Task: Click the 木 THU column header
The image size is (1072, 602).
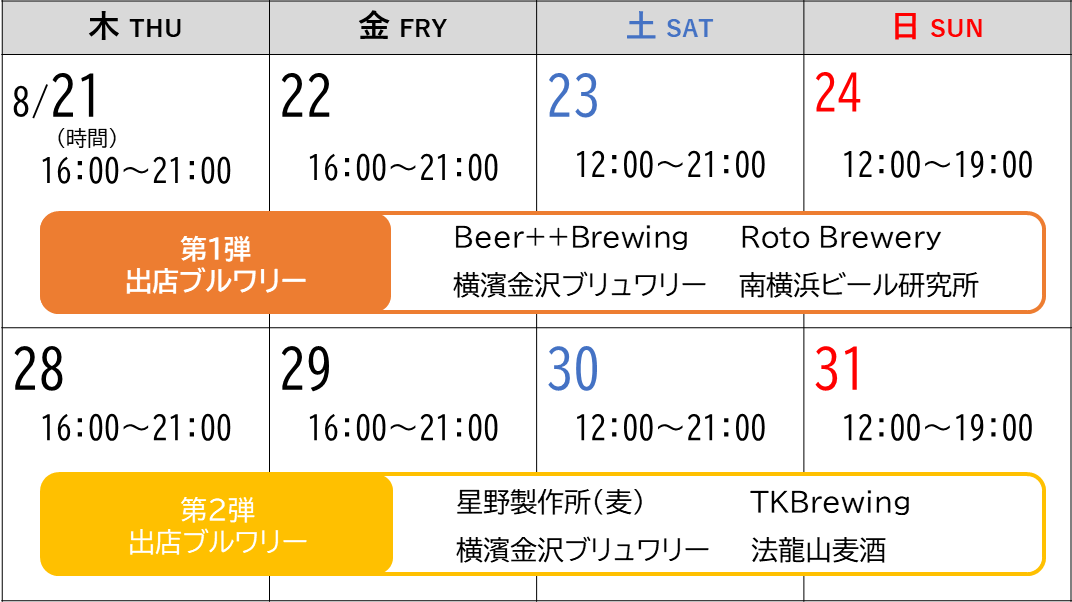Action: 135,27
